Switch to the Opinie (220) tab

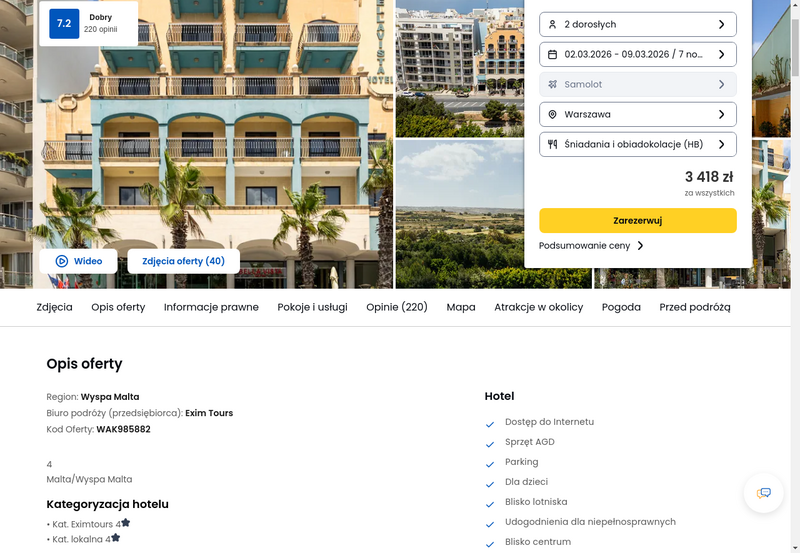396,307
